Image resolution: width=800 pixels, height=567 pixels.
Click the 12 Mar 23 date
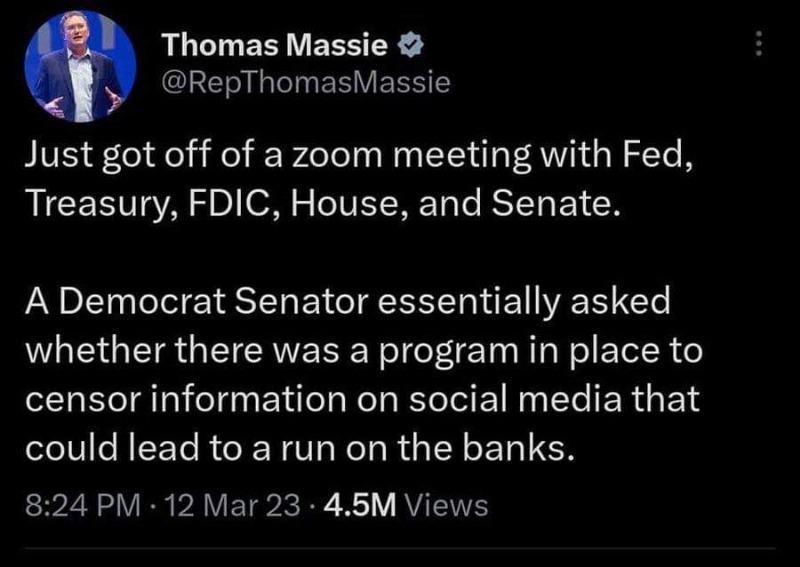pos(205,505)
